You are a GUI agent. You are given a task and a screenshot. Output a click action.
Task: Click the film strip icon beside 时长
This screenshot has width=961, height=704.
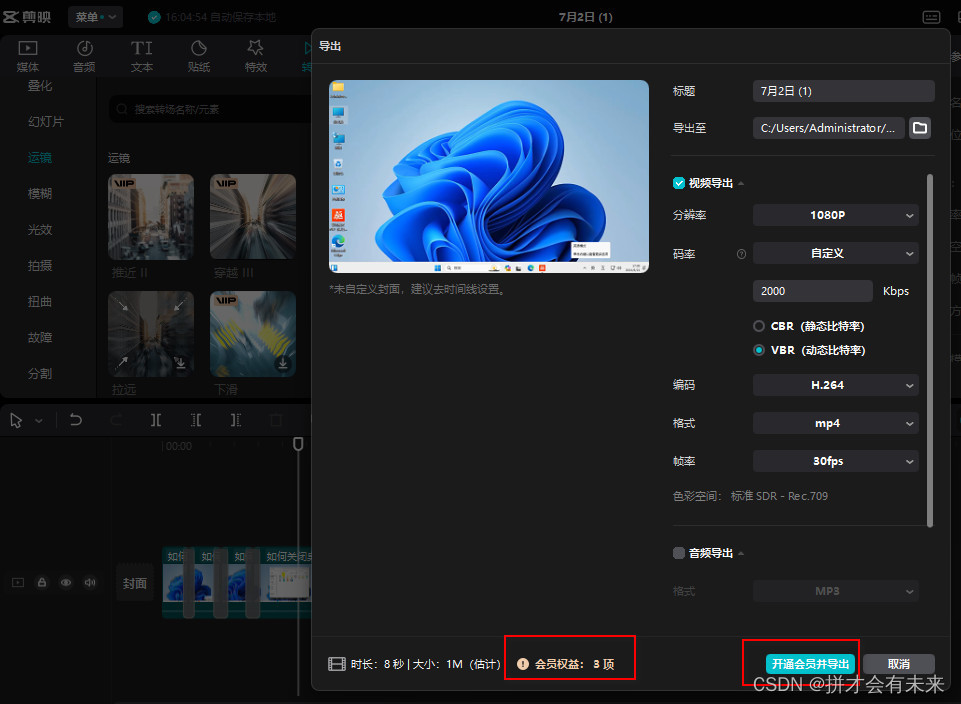(x=337, y=664)
